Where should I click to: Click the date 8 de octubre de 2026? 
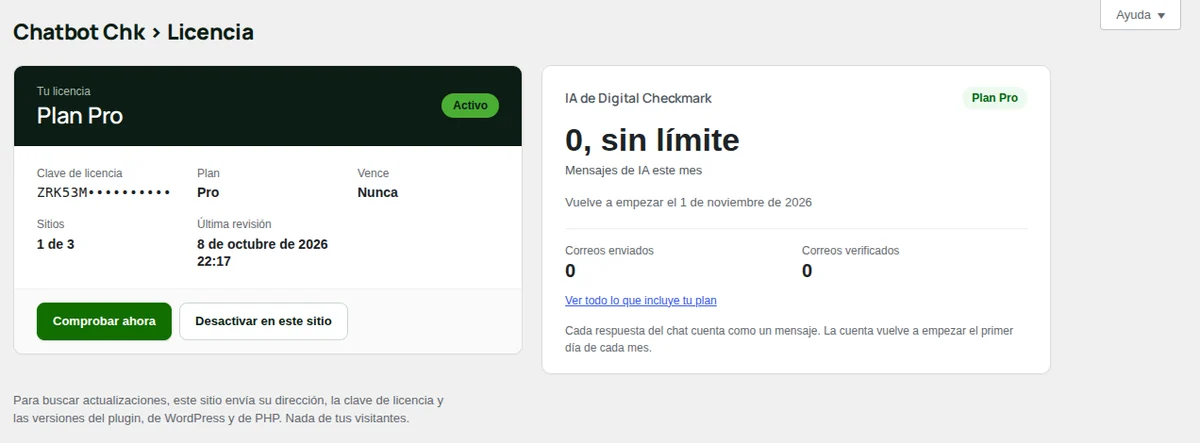262,244
